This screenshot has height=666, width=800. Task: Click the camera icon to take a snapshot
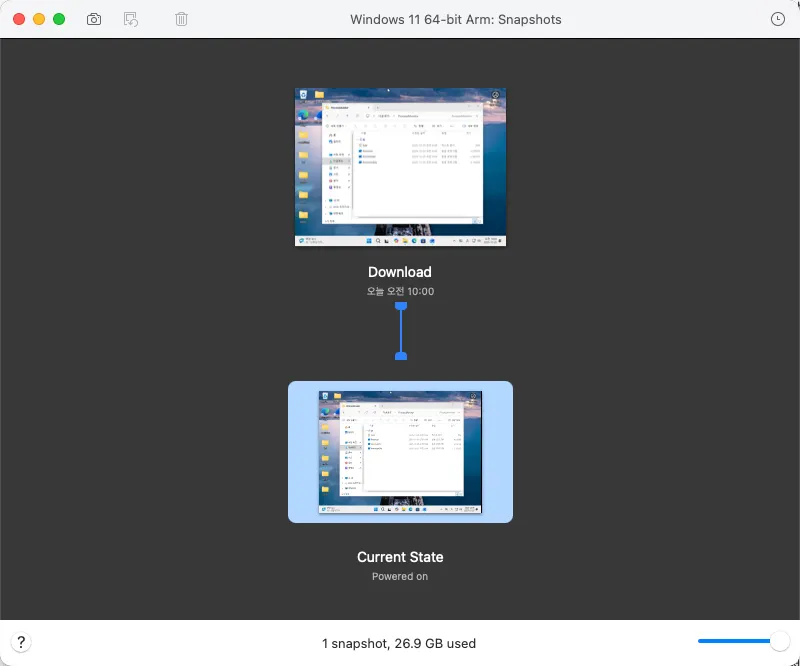(94, 19)
